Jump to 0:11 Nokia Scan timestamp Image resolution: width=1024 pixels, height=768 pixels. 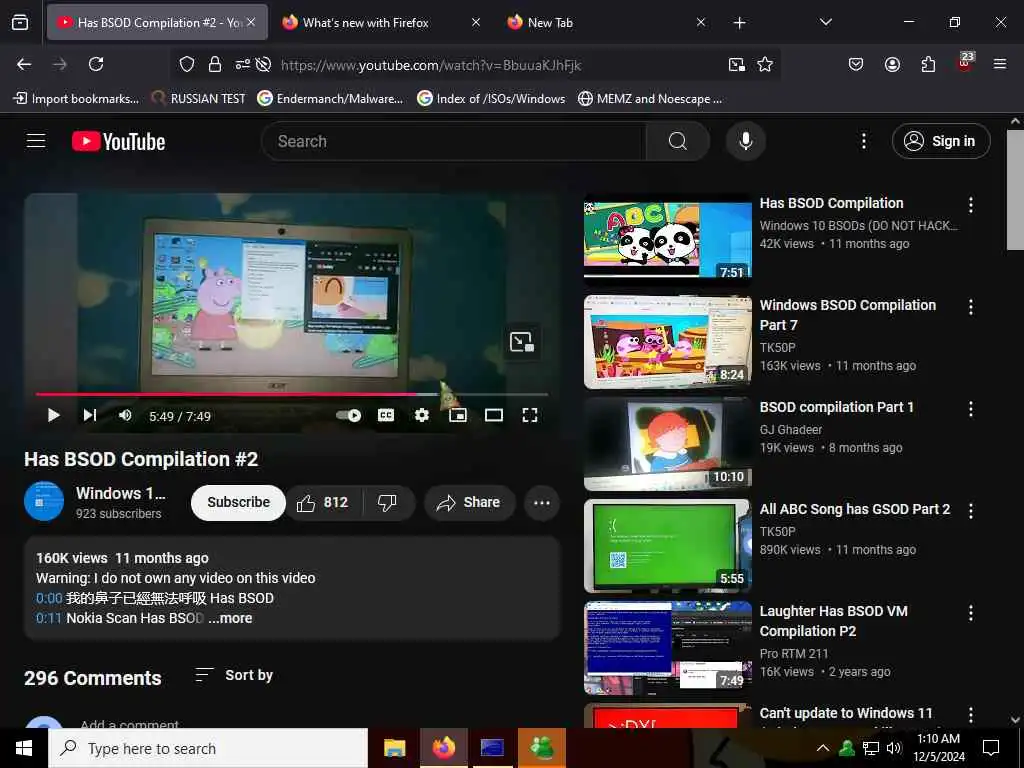(49, 618)
